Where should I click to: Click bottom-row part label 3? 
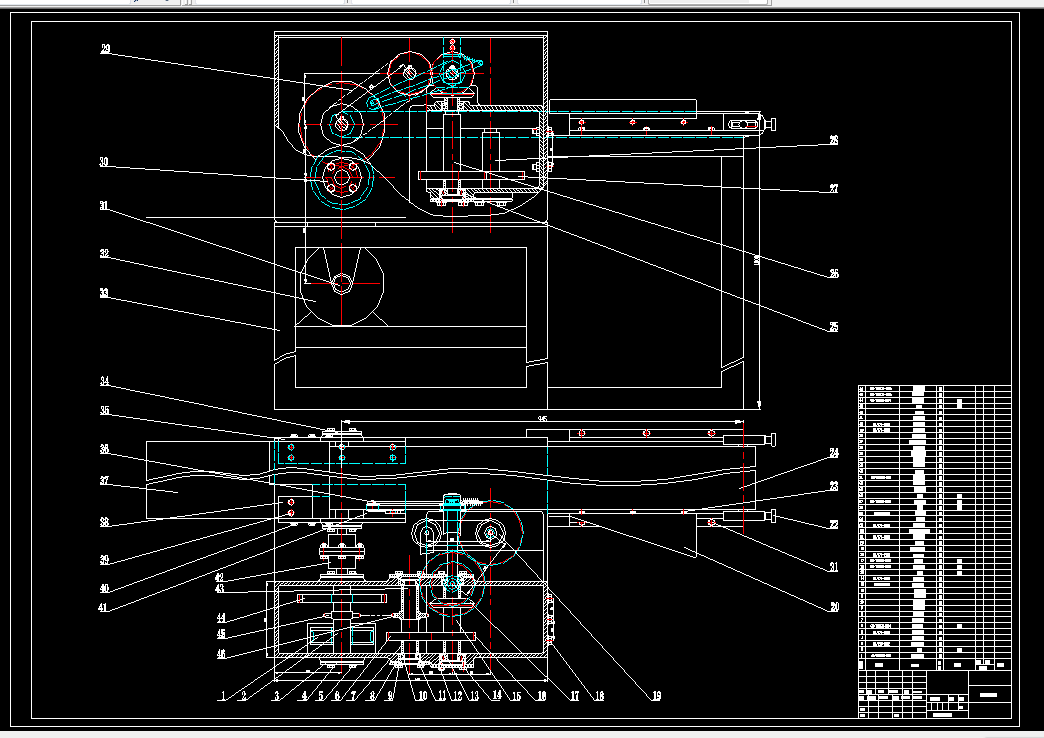(276, 696)
